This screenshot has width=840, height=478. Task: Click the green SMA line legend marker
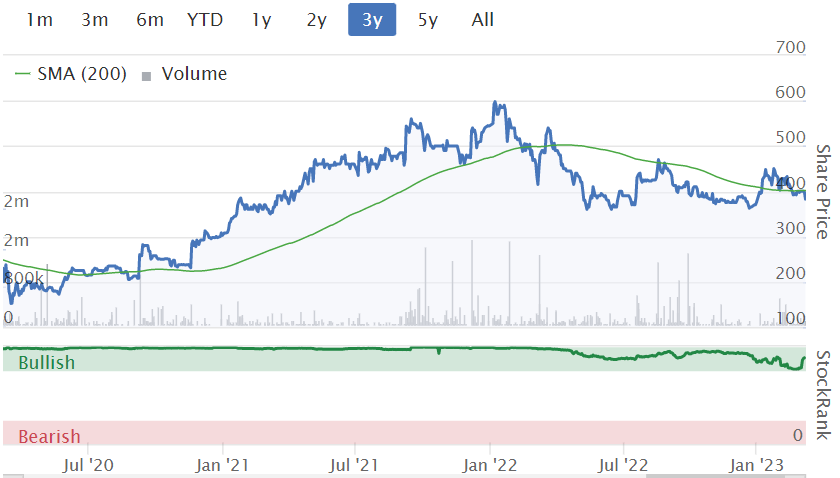coord(22,73)
